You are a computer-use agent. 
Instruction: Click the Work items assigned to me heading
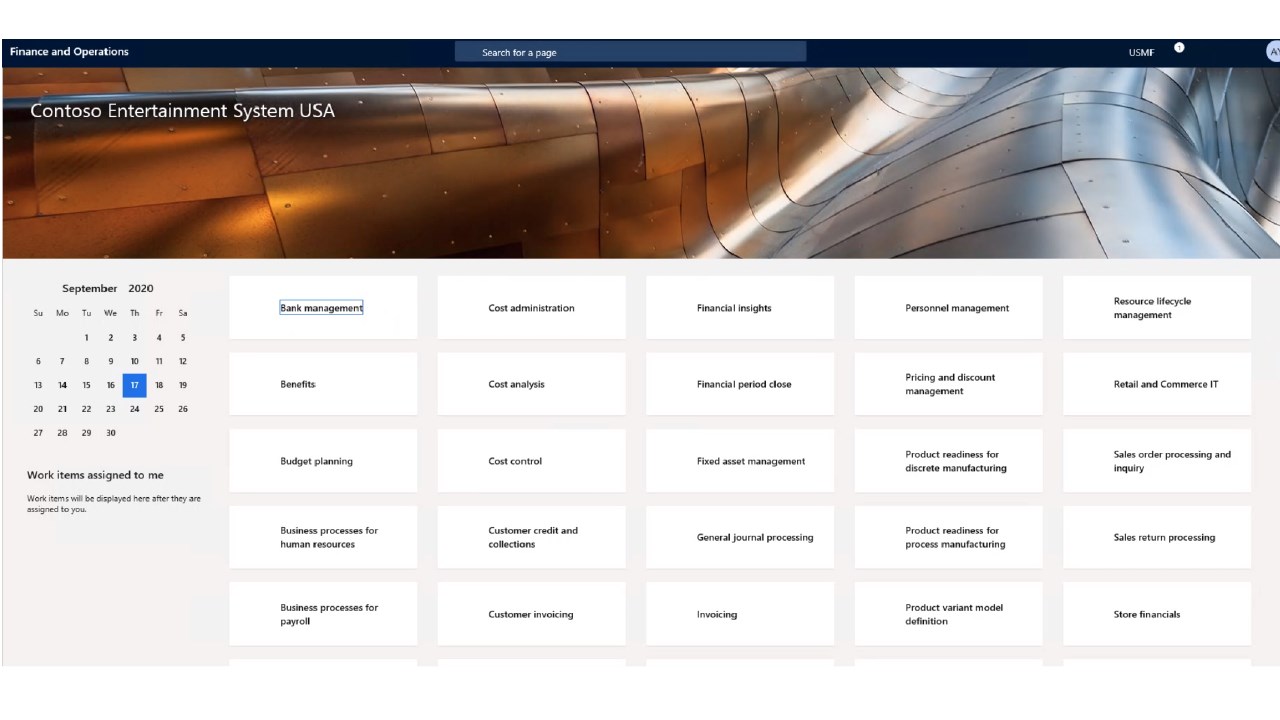(95, 475)
